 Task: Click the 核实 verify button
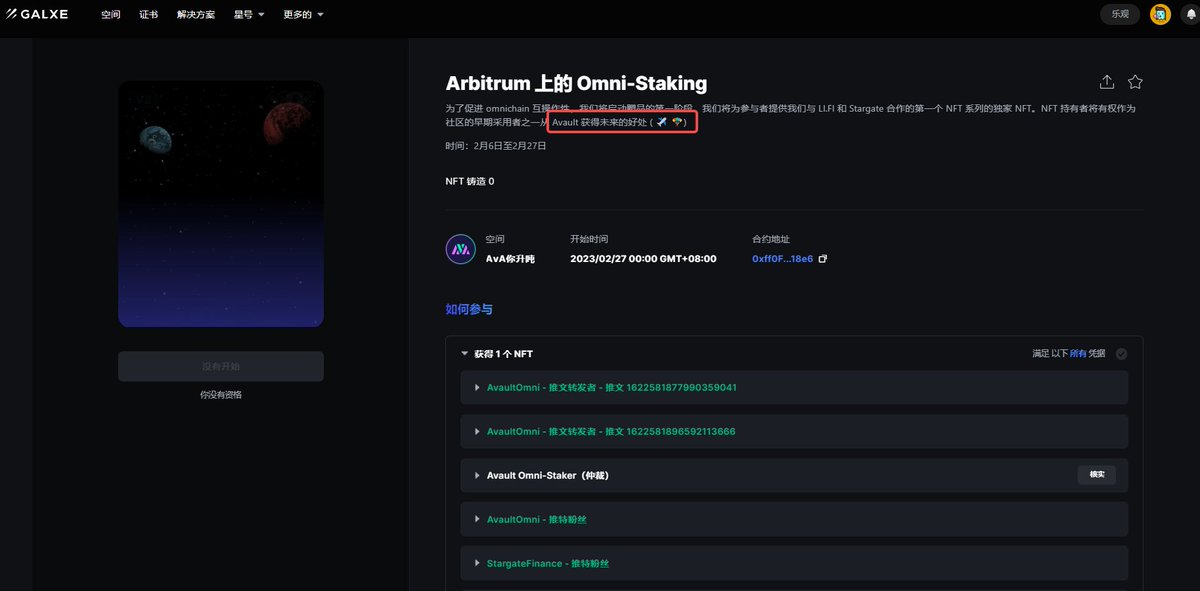tap(1096, 474)
